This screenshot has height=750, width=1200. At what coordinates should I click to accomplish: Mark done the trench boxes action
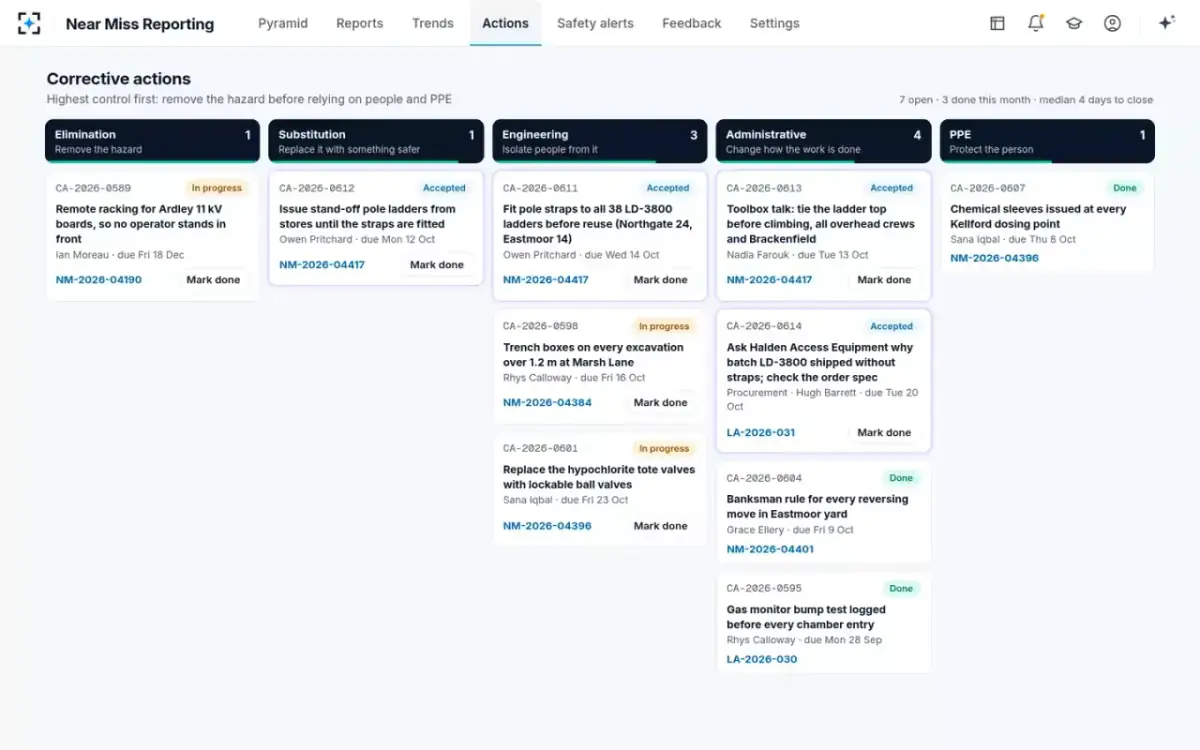point(661,403)
